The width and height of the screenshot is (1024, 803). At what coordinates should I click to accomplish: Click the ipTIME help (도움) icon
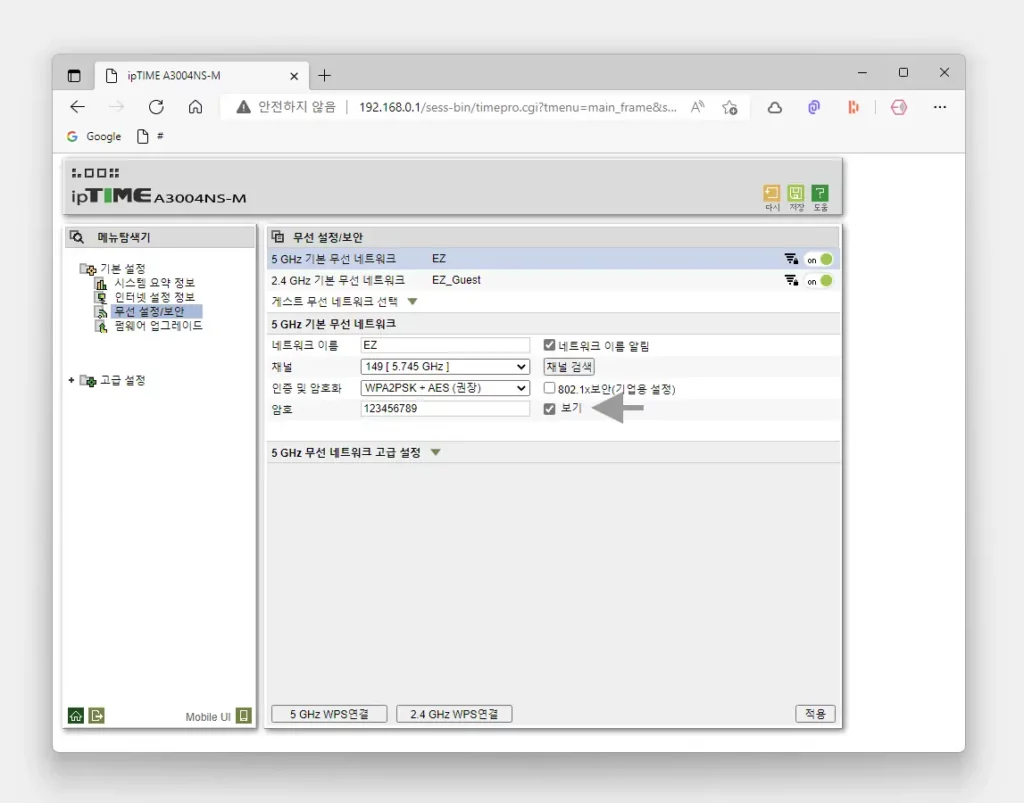coord(820,194)
